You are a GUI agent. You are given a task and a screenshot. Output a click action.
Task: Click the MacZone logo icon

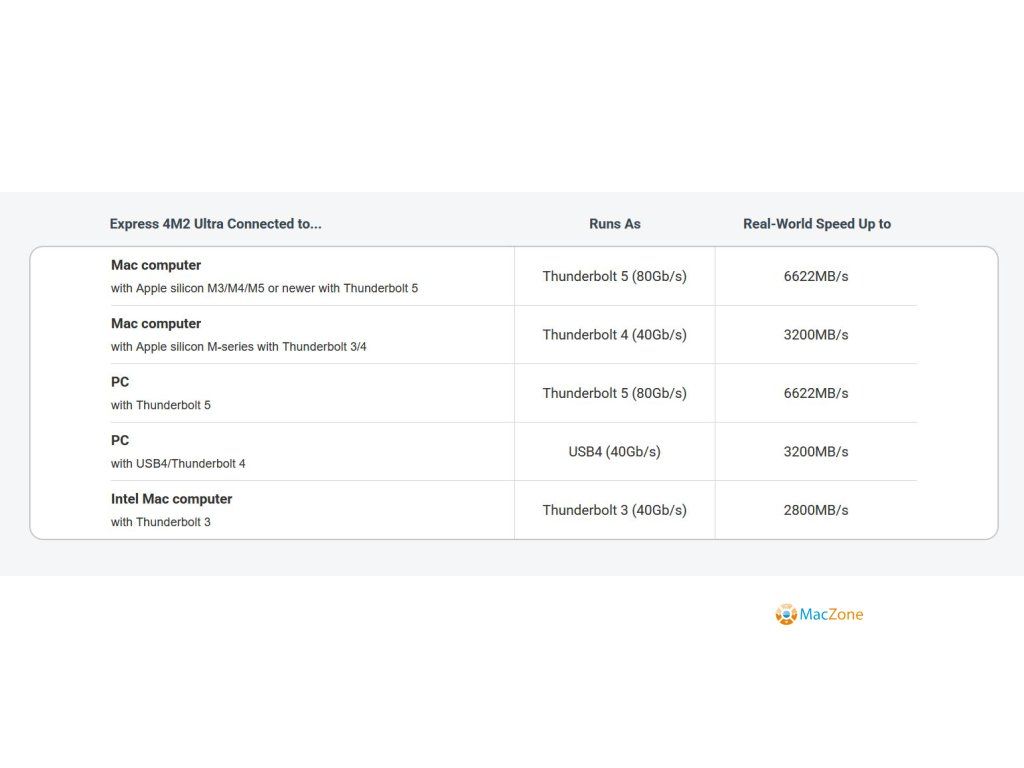click(x=786, y=614)
